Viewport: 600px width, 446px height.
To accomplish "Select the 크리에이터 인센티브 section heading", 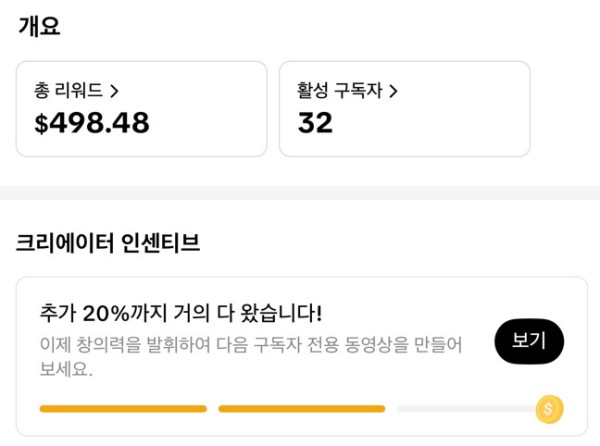I will coord(108,243).
